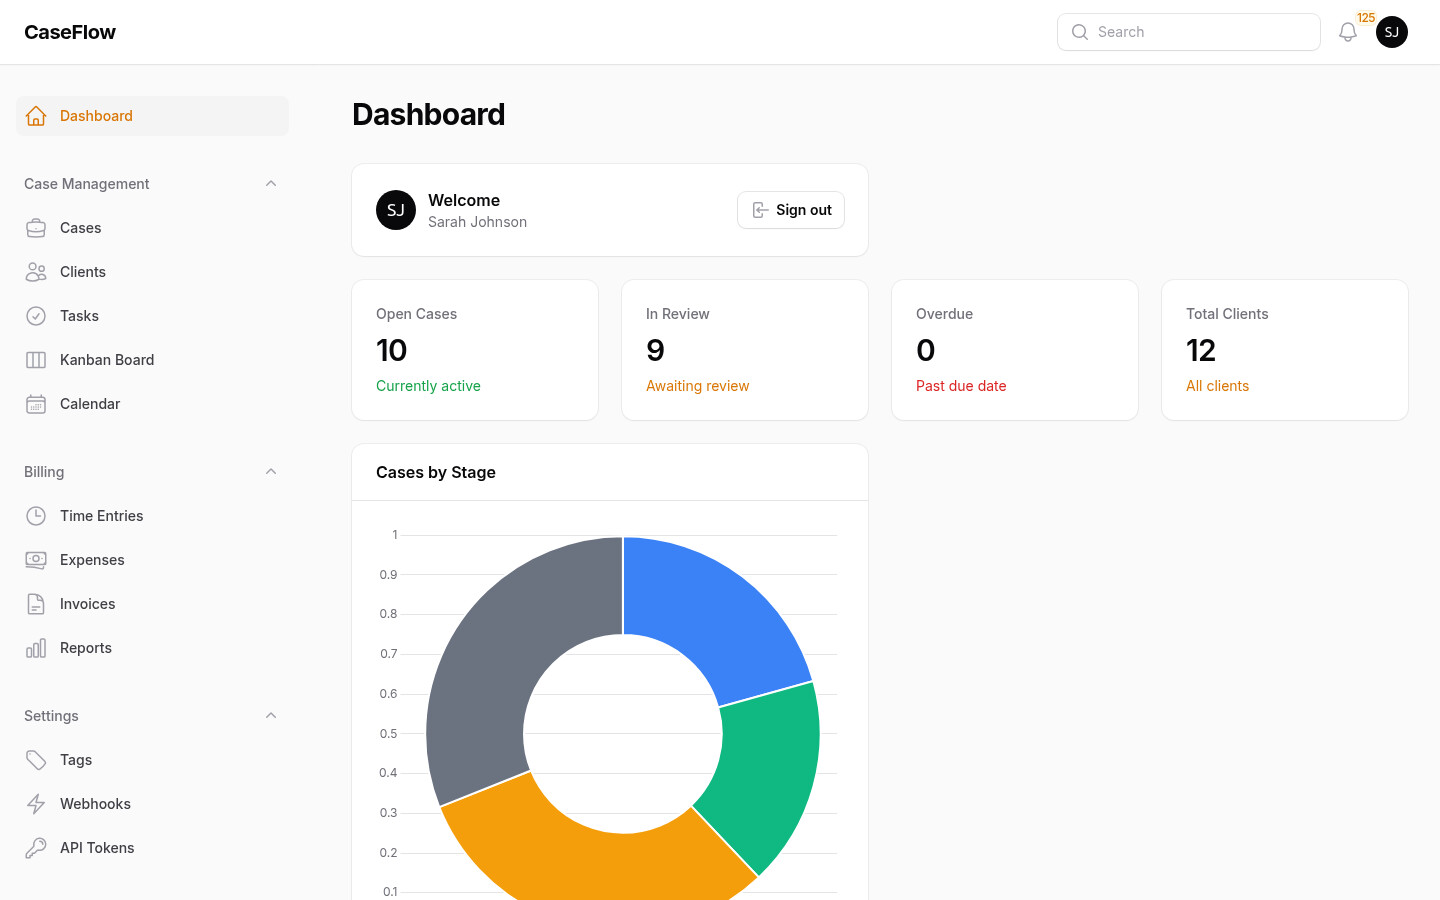Open the search magnifier icon
Screen dimensions: 1440x900
1080,31
